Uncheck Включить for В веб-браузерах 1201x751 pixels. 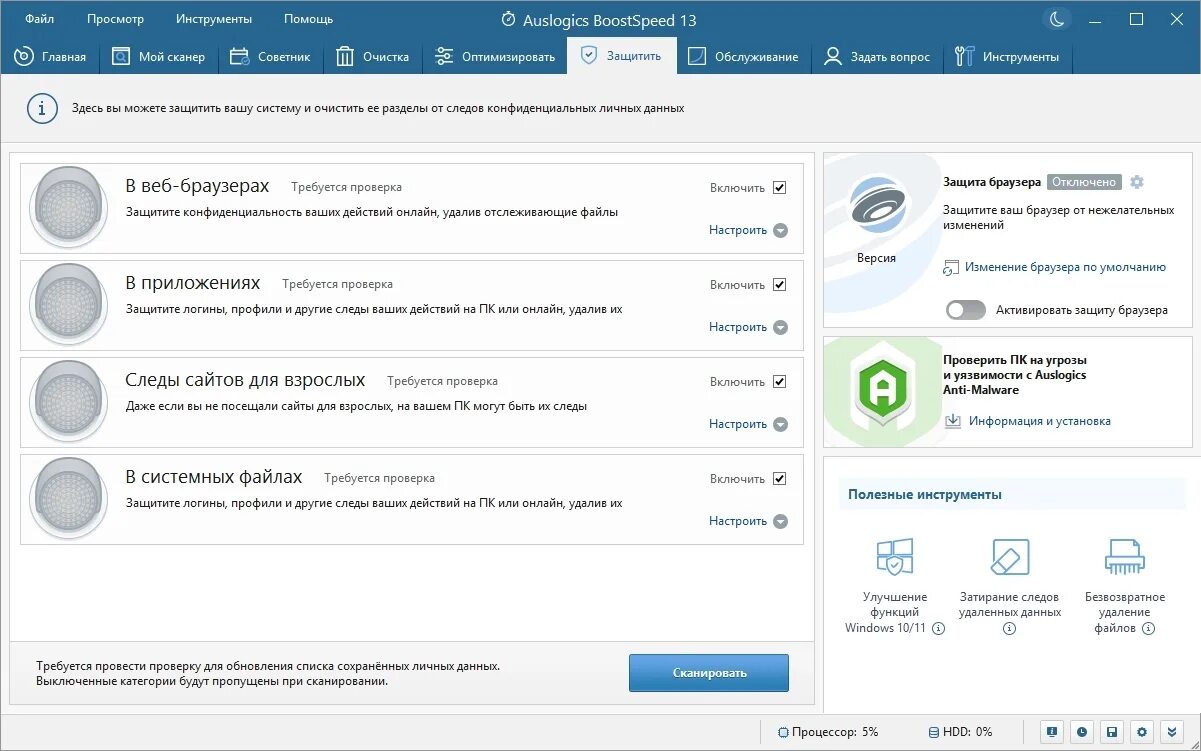[780, 188]
